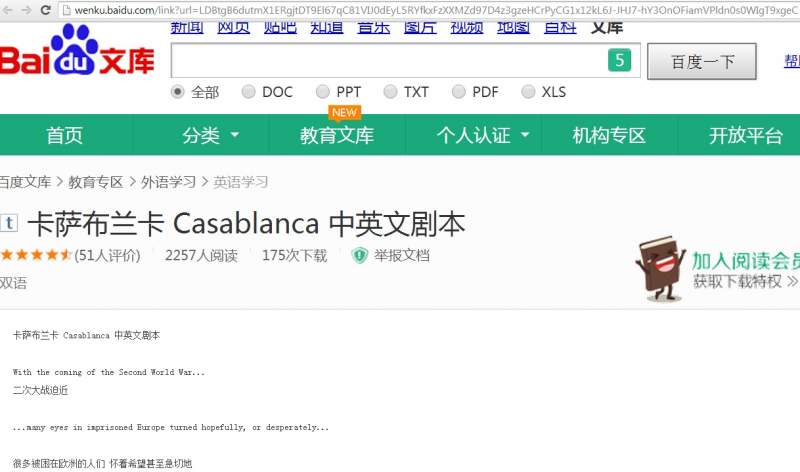Expand the 个人认证 dropdown arrow
The width and height of the screenshot is (800, 472).
[x=524, y=135]
